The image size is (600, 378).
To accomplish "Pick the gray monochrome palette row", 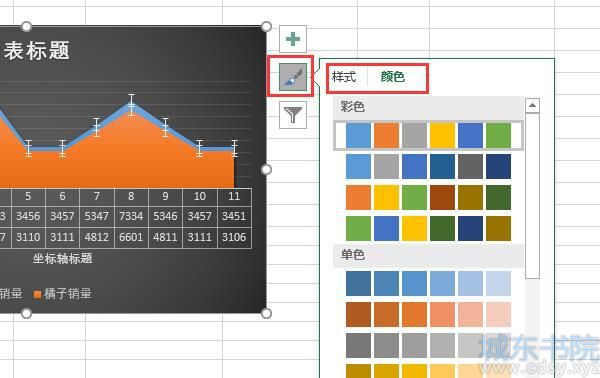I will pos(428,345).
